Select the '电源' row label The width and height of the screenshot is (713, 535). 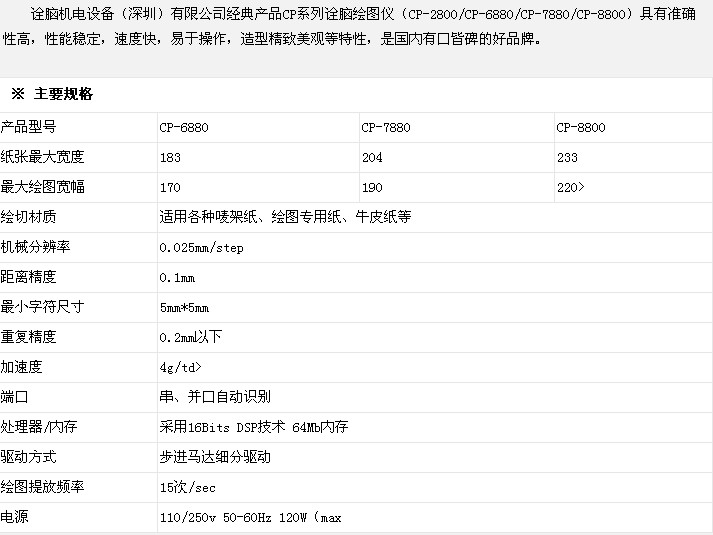[x=14, y=517]
